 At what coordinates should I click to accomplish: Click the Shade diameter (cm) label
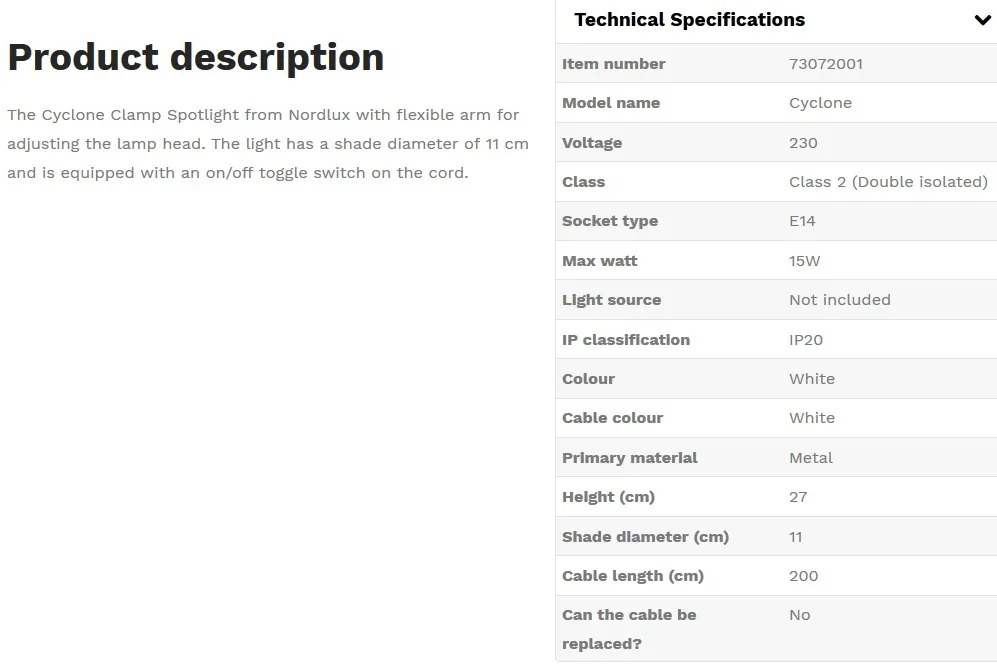point(645,537)
